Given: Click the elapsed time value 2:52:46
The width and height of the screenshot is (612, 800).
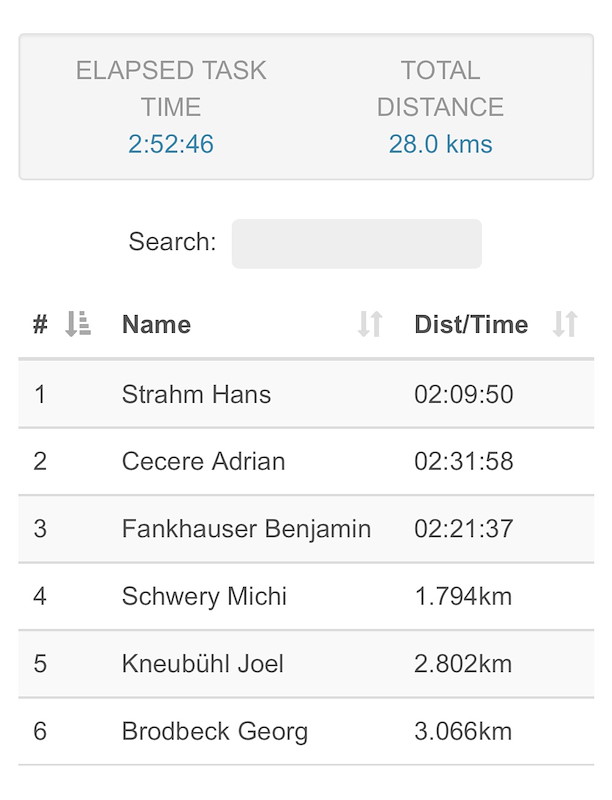Looking at the screenshot, I should (x=171, y=144).
